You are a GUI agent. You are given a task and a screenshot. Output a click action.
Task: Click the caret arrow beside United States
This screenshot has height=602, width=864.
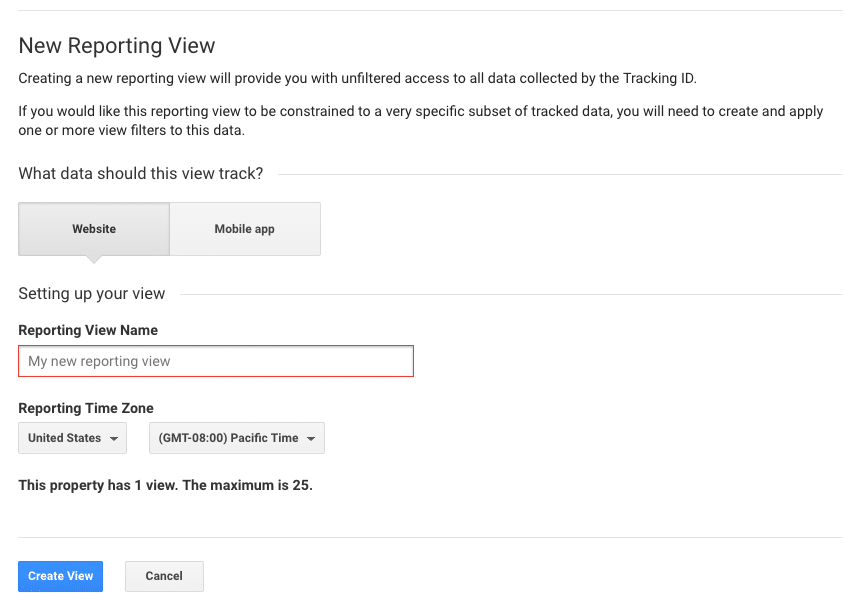pyautogui.click(x=115, y=439)
